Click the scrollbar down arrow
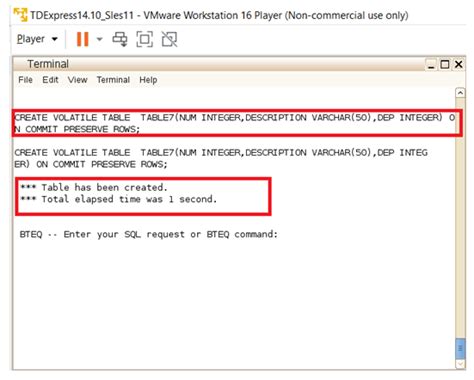Screen dimensions: 474x380 460,364
